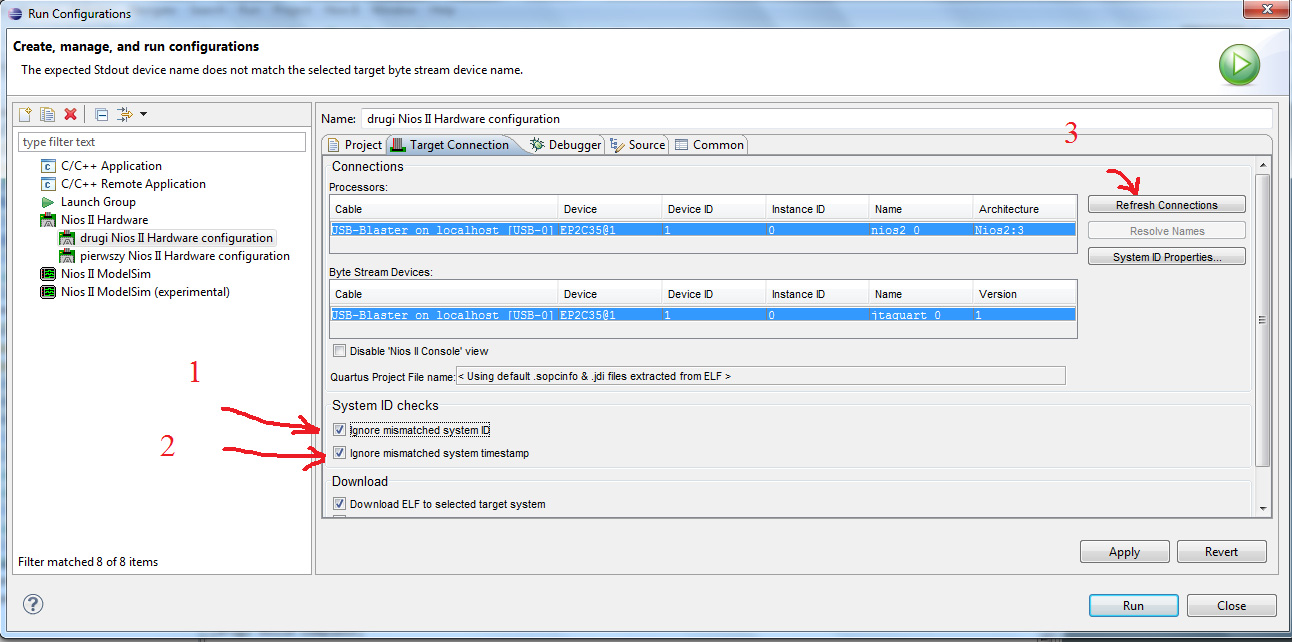1292x642 pixels.
Task: Click the filter launch configurations icon
Action: coord(125,114)
